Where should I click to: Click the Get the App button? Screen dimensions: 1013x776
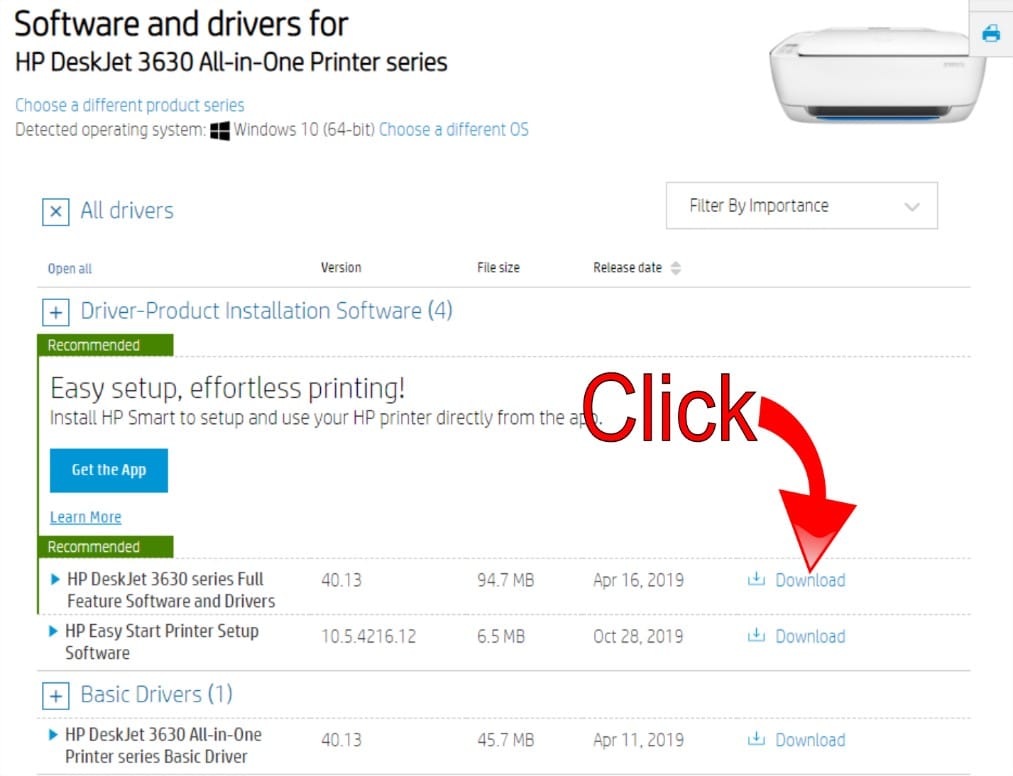click(109, 470)
